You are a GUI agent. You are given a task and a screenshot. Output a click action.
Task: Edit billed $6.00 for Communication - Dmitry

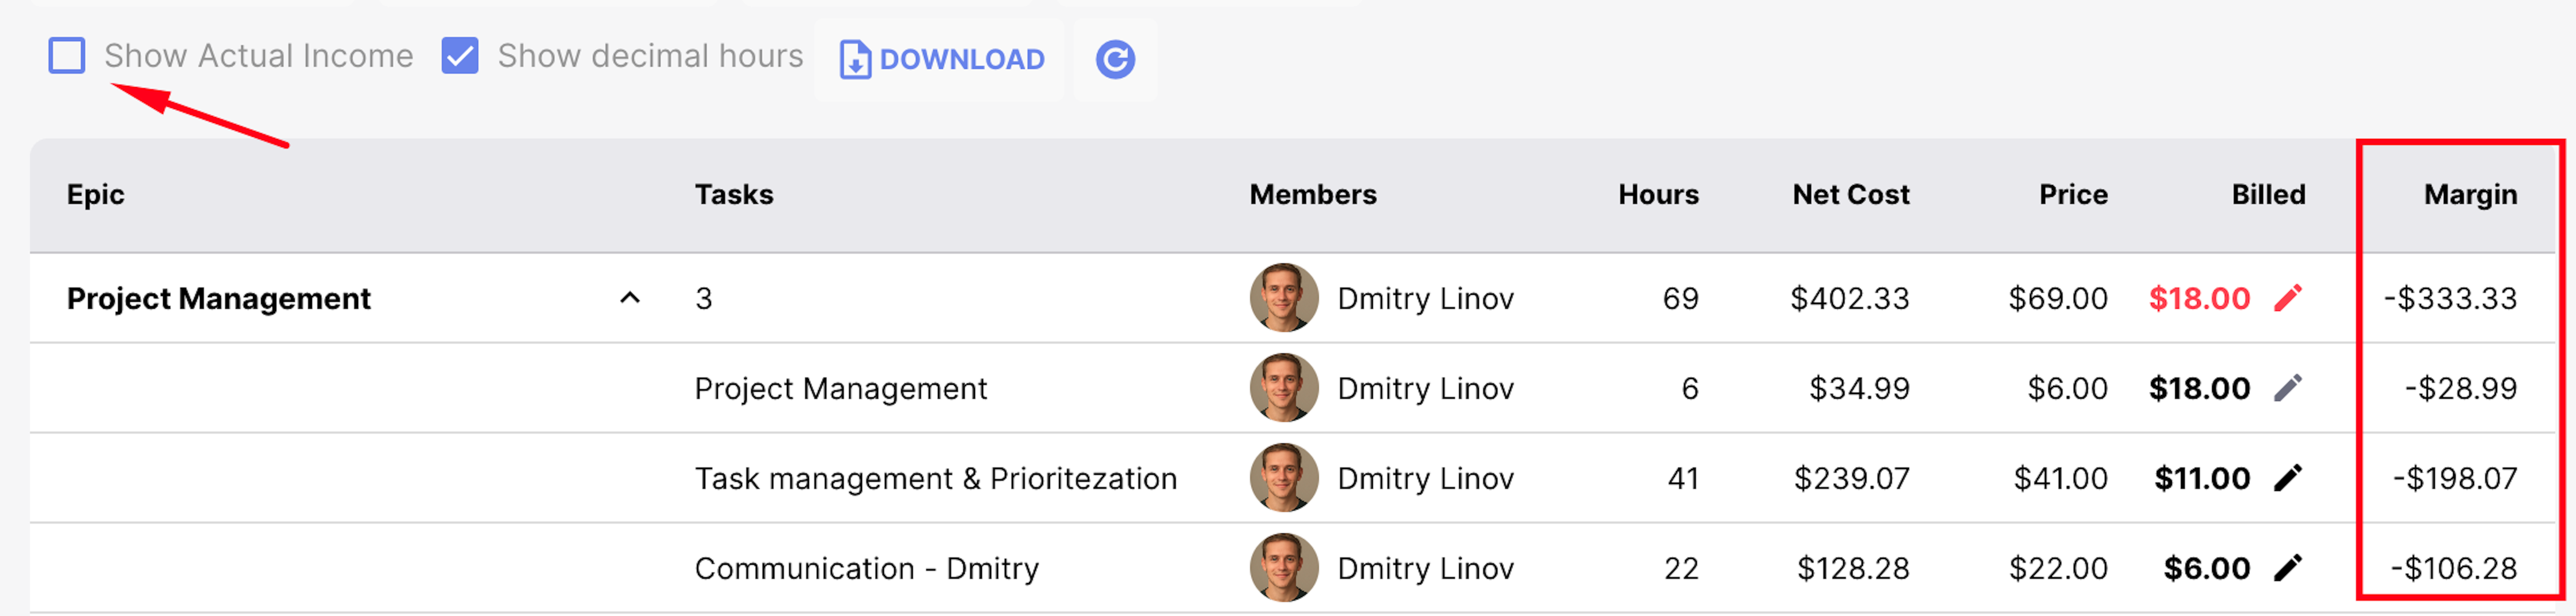[2287, 568]
